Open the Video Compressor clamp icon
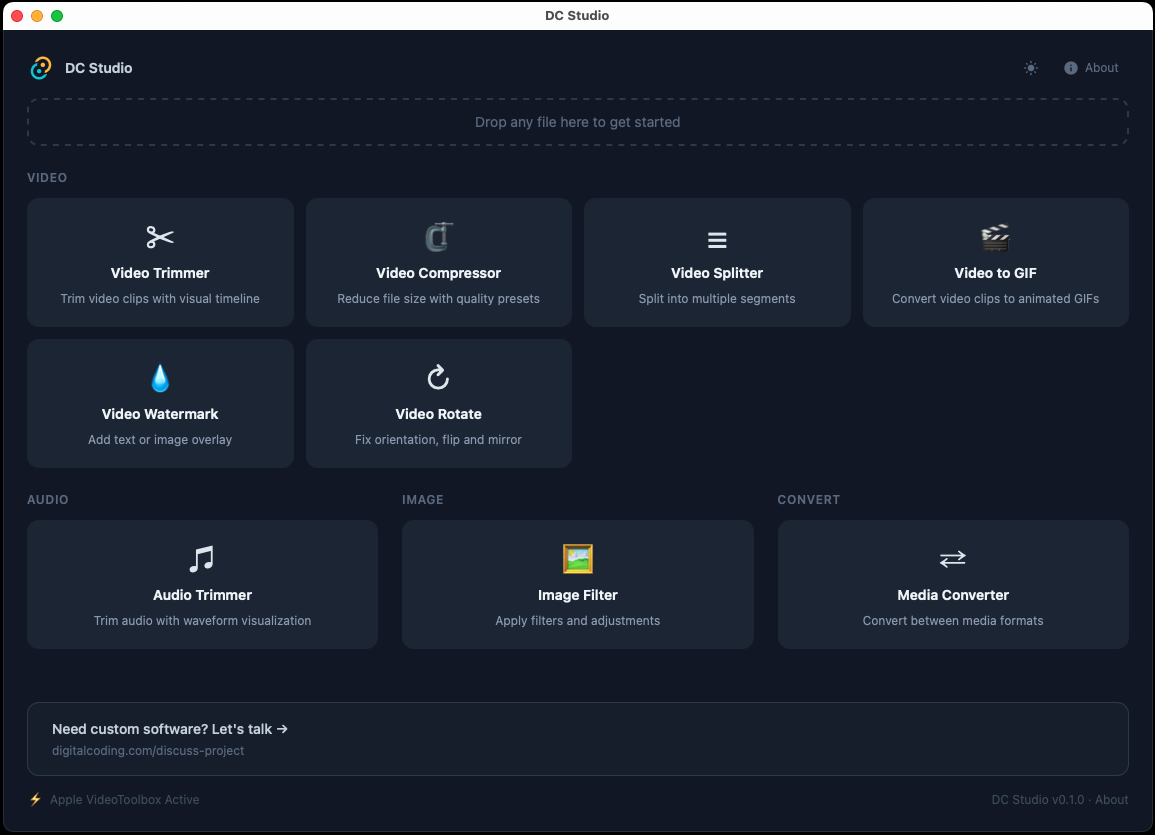The height and width of the screenshot is (835, 1155). [438, 237]
